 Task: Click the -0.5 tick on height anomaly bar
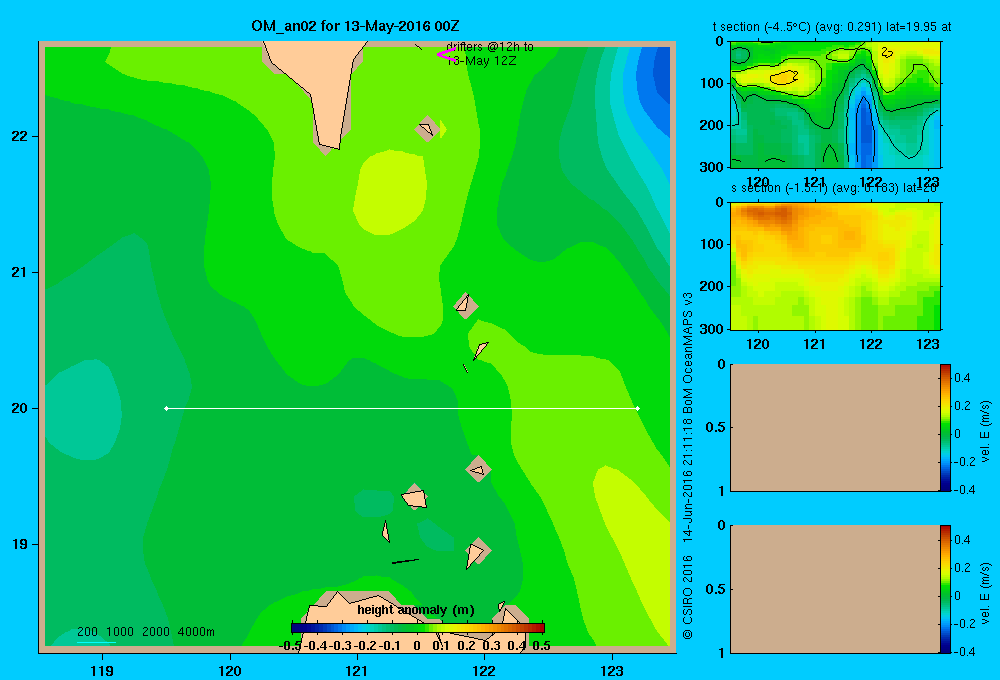290,646
